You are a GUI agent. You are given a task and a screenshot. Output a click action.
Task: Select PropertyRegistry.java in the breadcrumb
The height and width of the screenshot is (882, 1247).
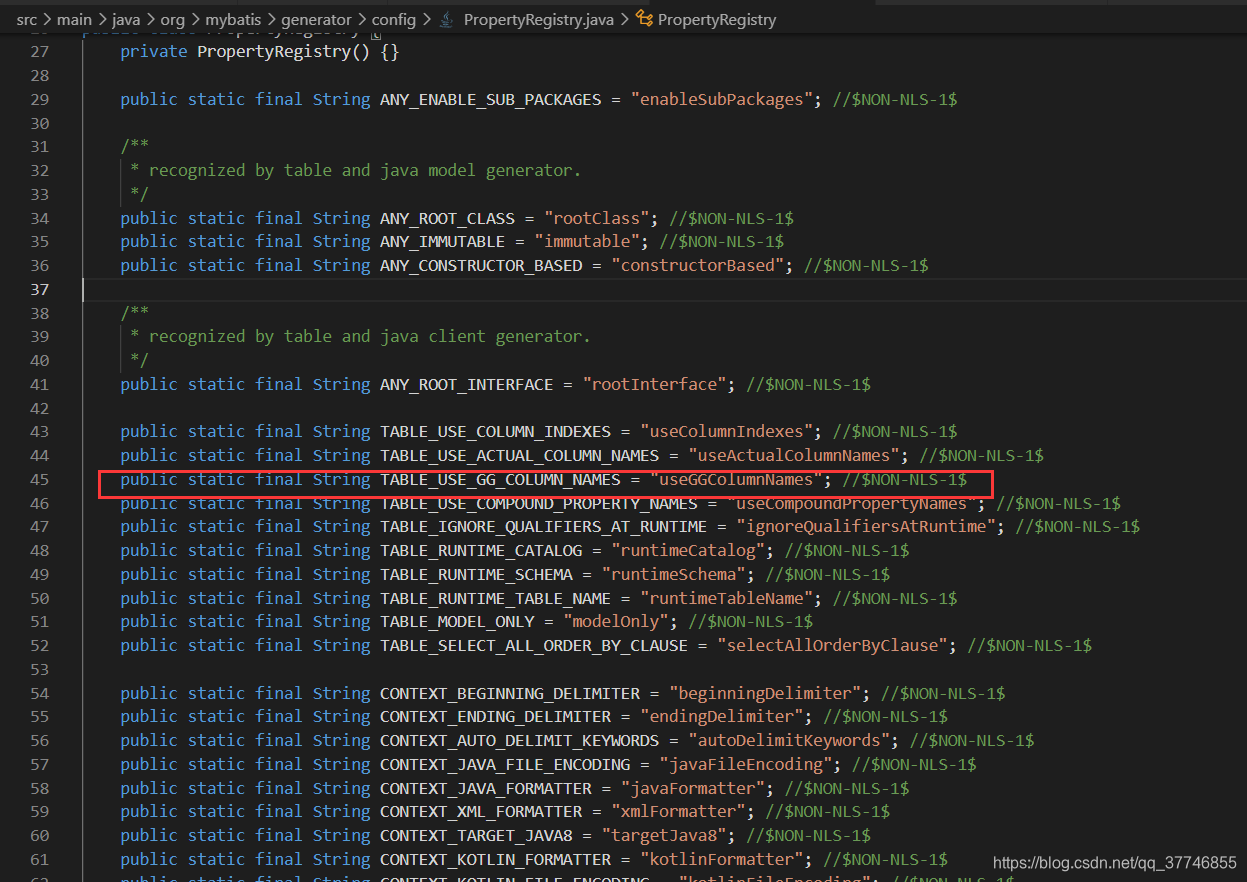[538, 19]
